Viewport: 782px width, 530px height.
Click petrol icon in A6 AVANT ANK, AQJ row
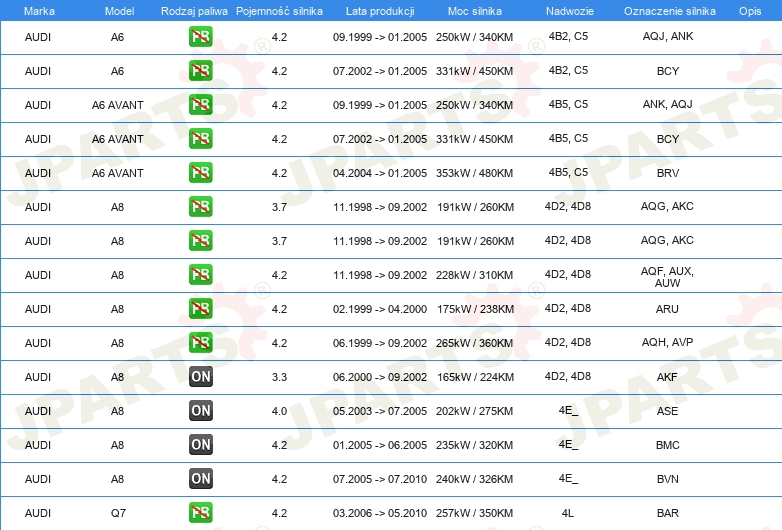[x=200, y=105]
